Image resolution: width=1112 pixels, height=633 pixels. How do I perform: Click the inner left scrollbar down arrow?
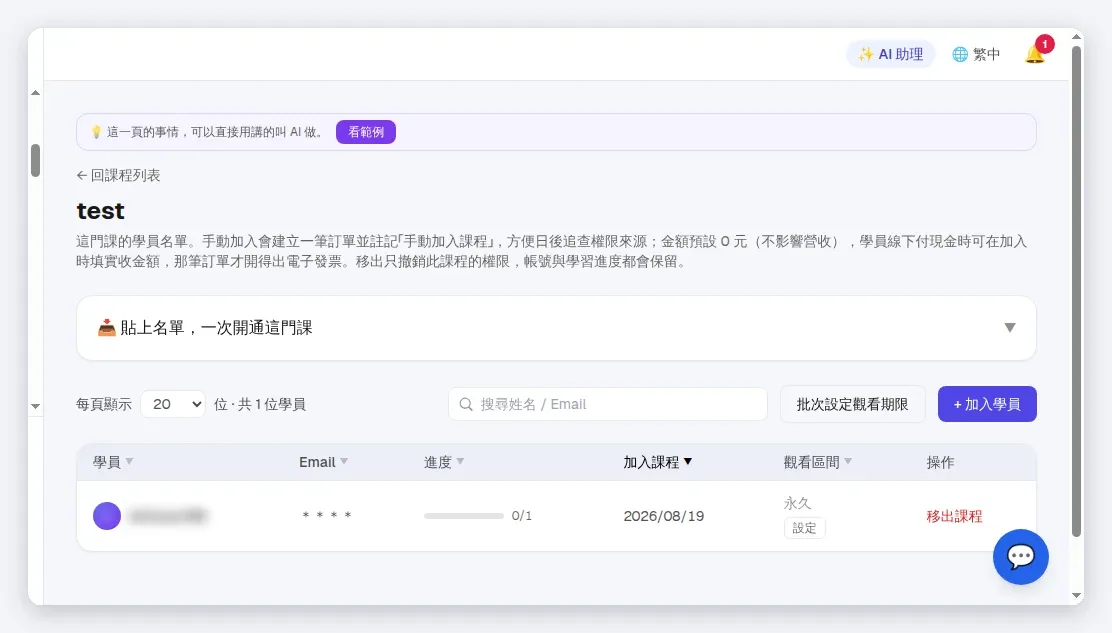pos(35,407)
